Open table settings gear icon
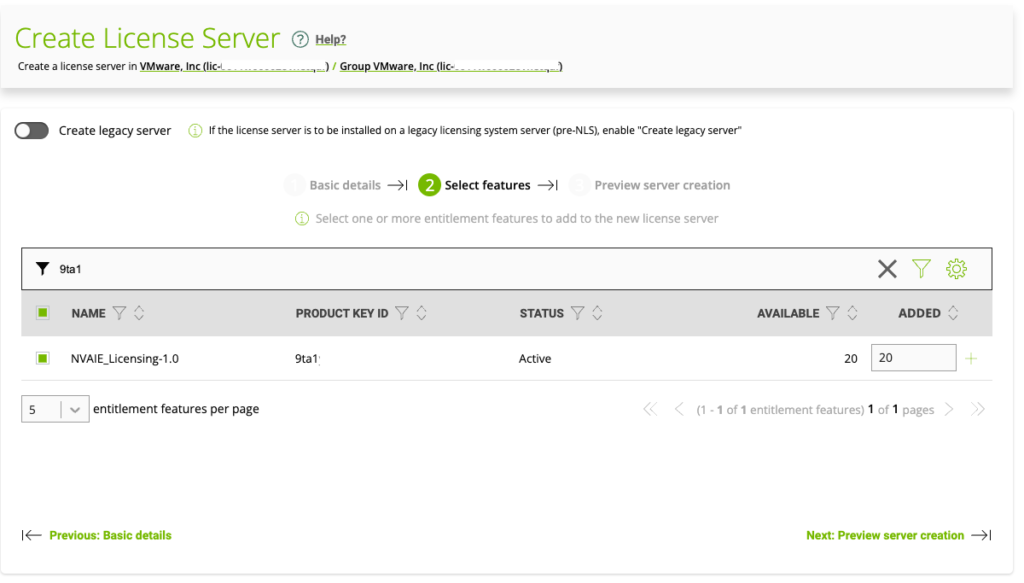 (957, 268)
